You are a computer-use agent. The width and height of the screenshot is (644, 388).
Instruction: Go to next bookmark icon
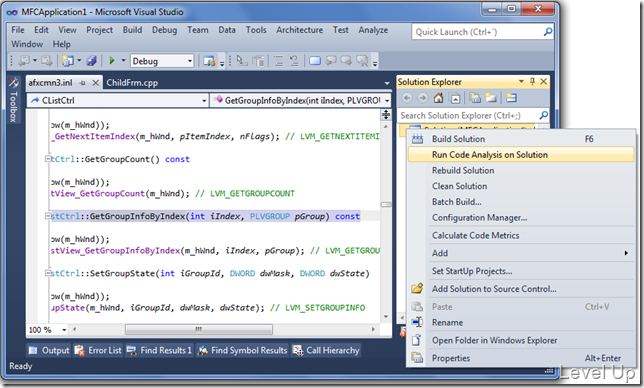coord(346,61)
